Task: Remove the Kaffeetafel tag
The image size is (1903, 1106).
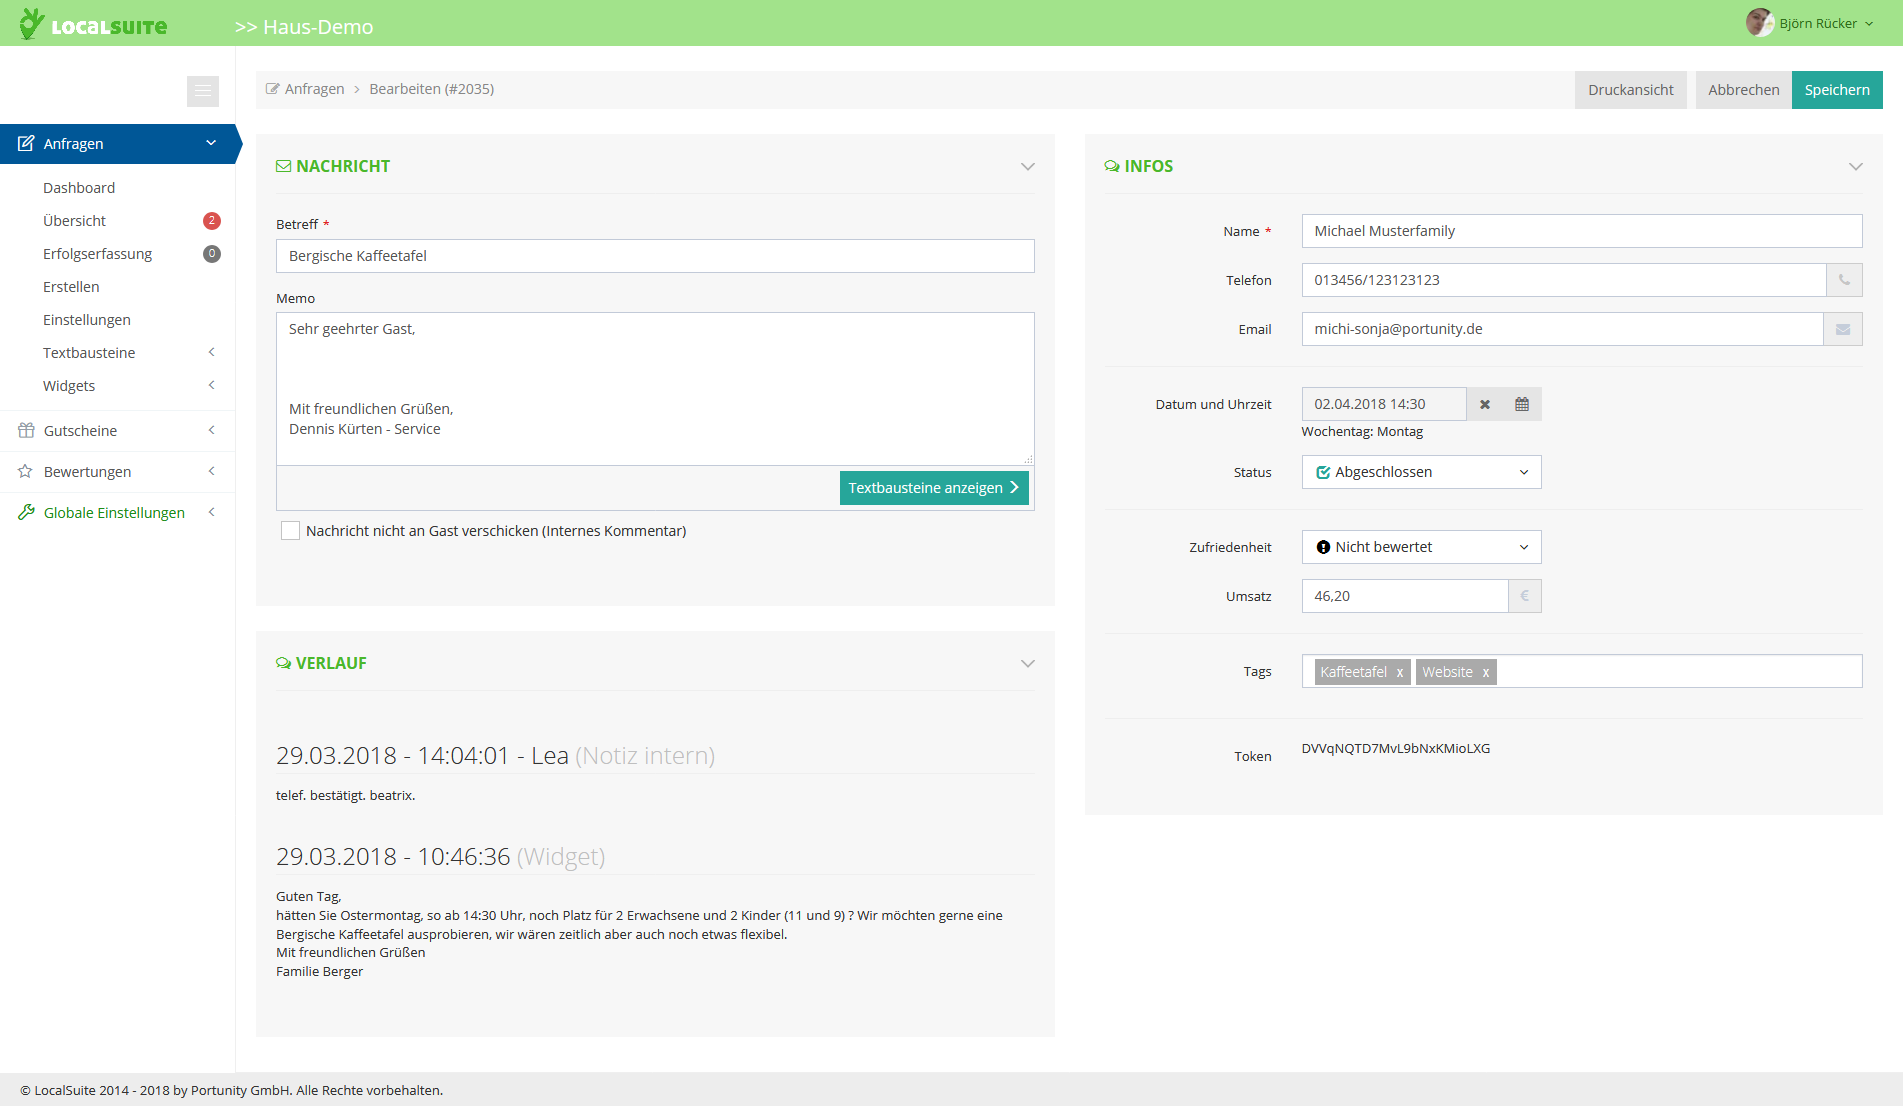Action: pos(1399,672)
